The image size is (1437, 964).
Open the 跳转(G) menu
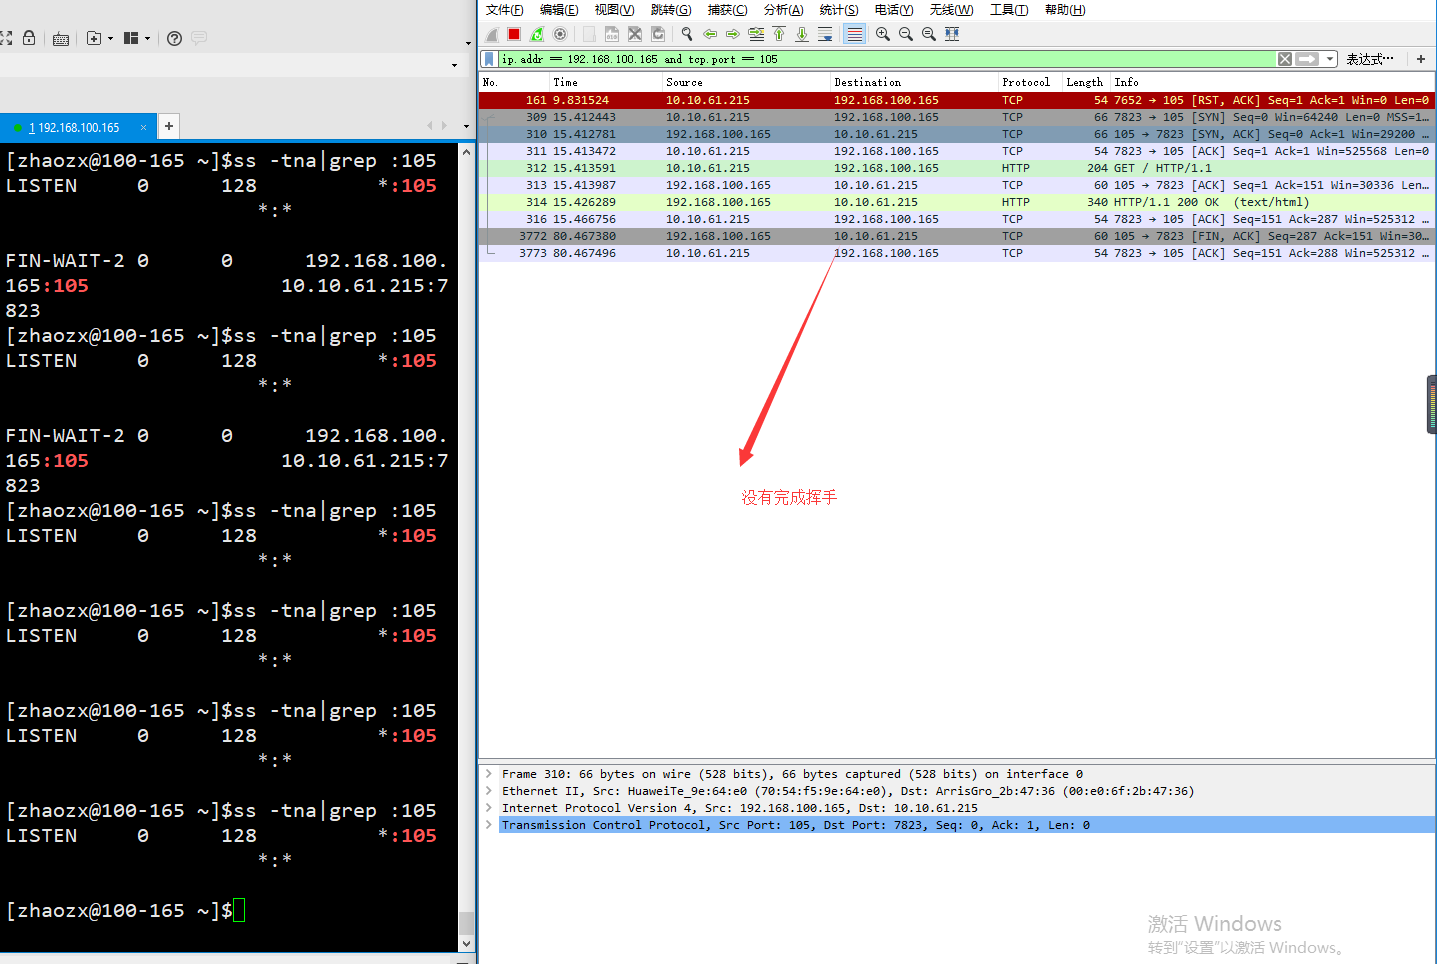[x=671, y=10]
